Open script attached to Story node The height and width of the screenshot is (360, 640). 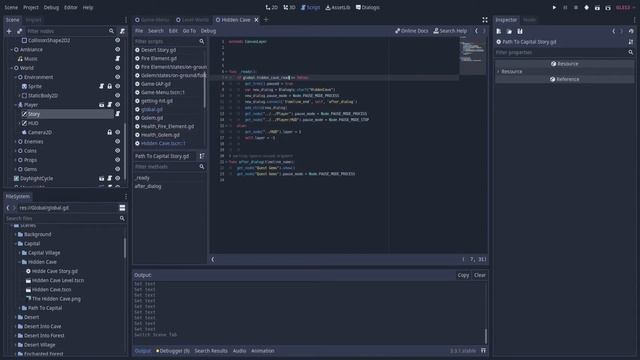118,114
